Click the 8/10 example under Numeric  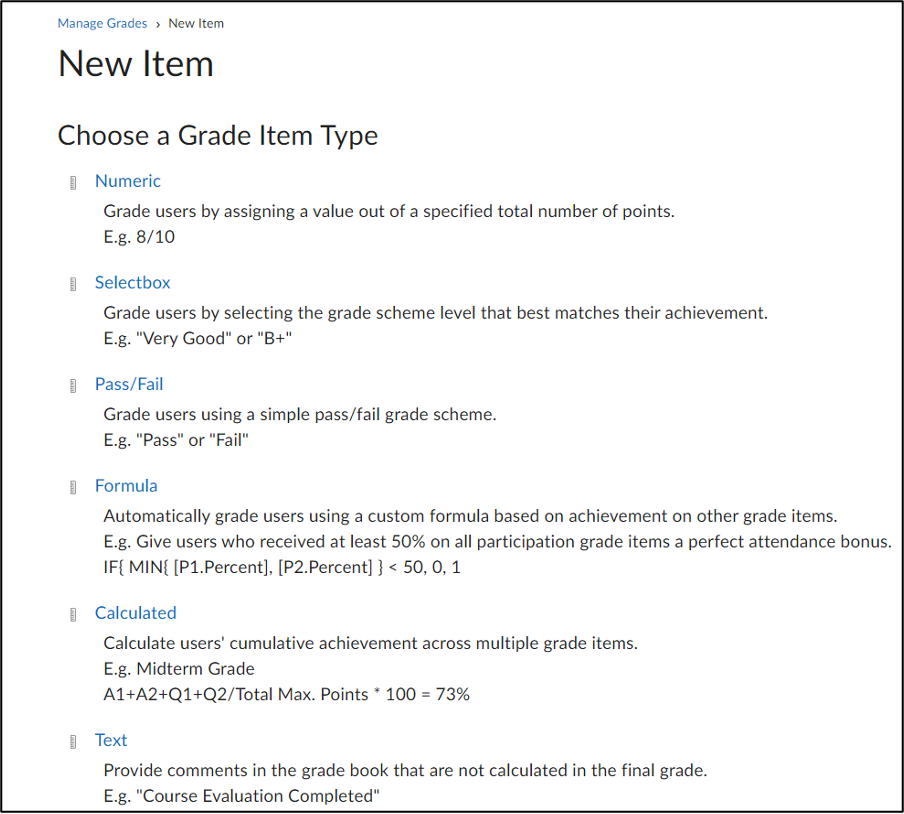click(155, 237)
